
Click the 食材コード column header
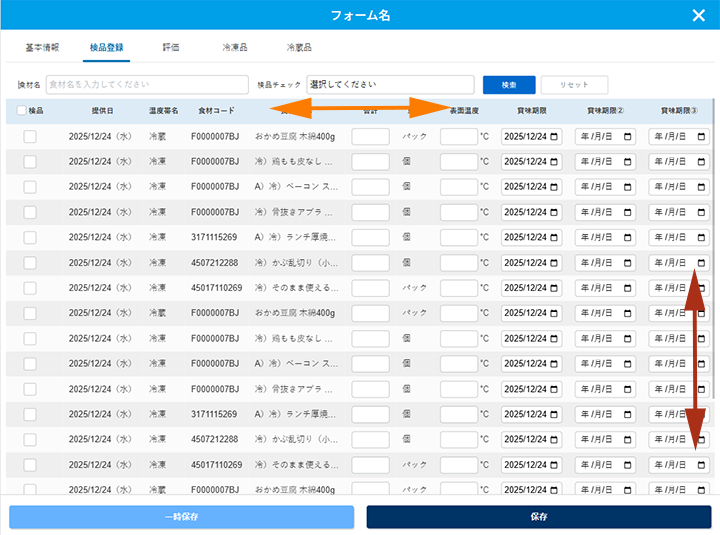click(x=216, y=111)
